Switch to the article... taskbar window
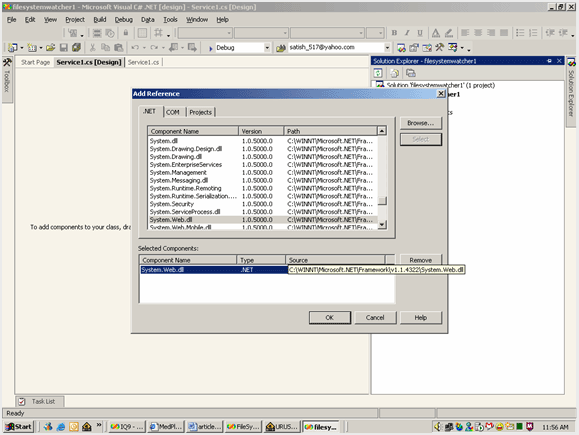Viewport: 579px width, 435px height. tap(205, 427)
